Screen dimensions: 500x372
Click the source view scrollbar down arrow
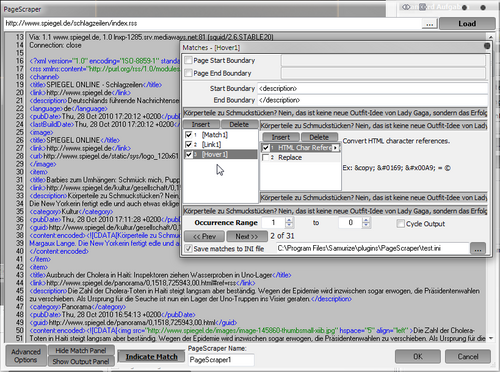491,338
